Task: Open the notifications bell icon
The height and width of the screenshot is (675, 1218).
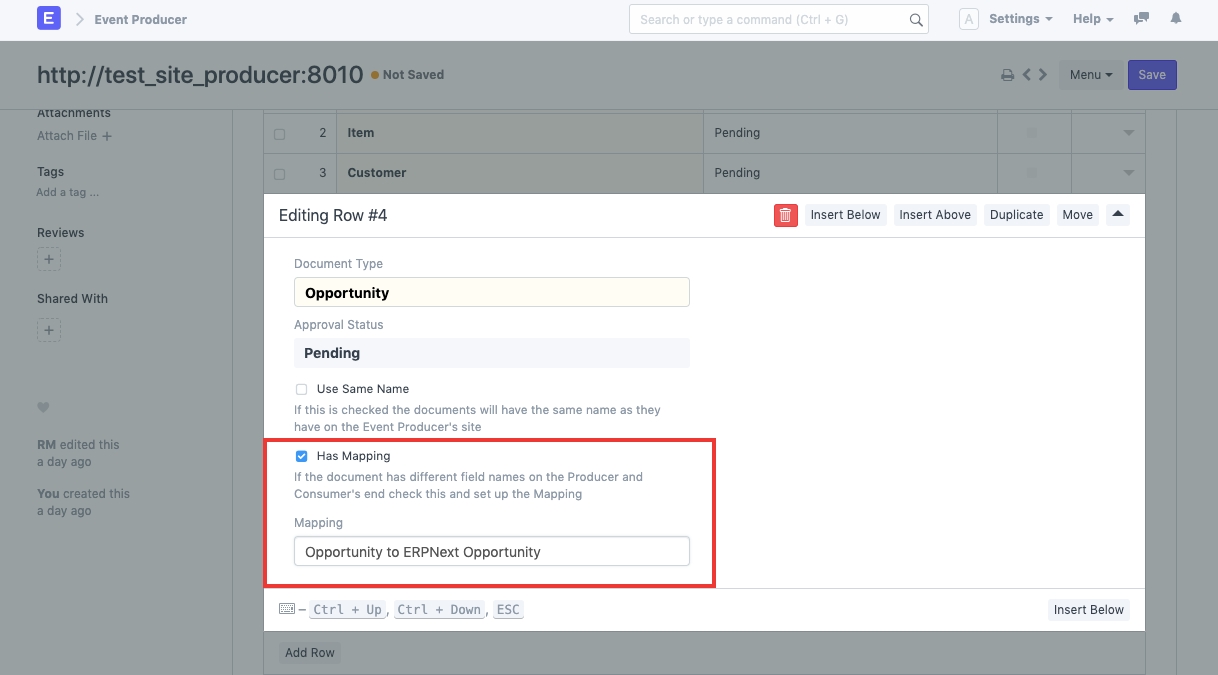Action: 1176,19
